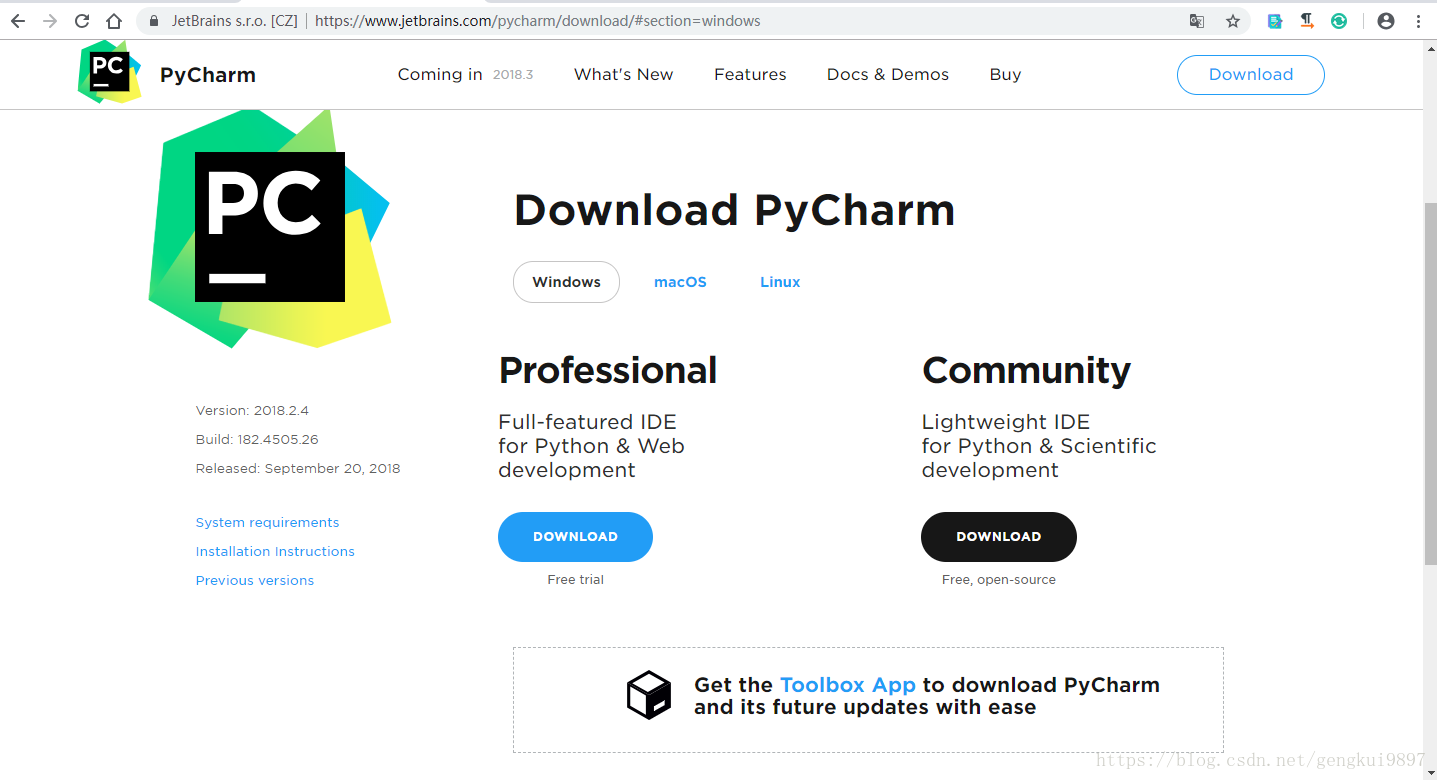Open the What's New menu item
This screenshot has width=1437, height=780.
[x=623, y=74]
